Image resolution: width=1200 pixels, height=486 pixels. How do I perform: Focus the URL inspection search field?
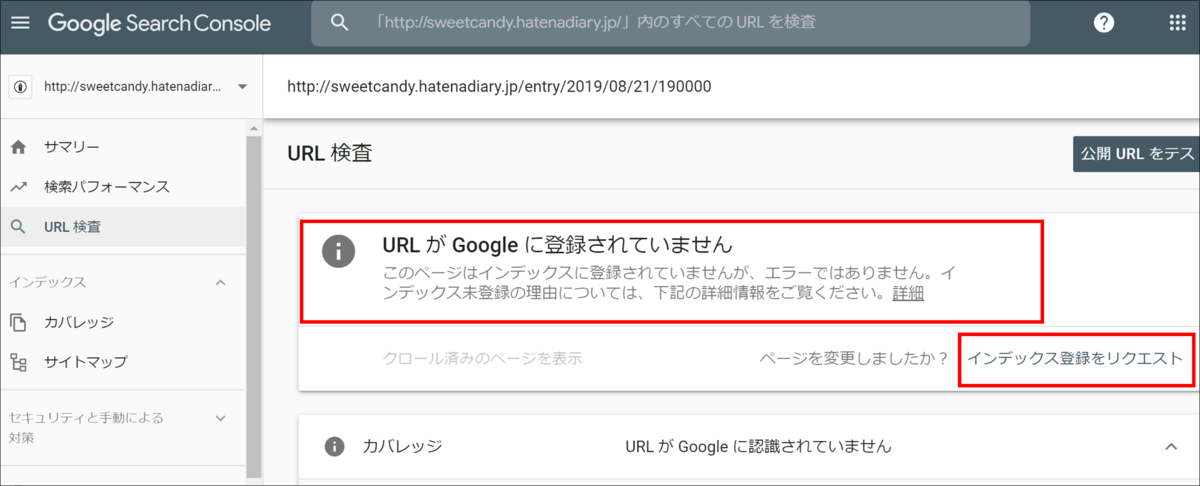pyautogui.click(x=670, y=23)
